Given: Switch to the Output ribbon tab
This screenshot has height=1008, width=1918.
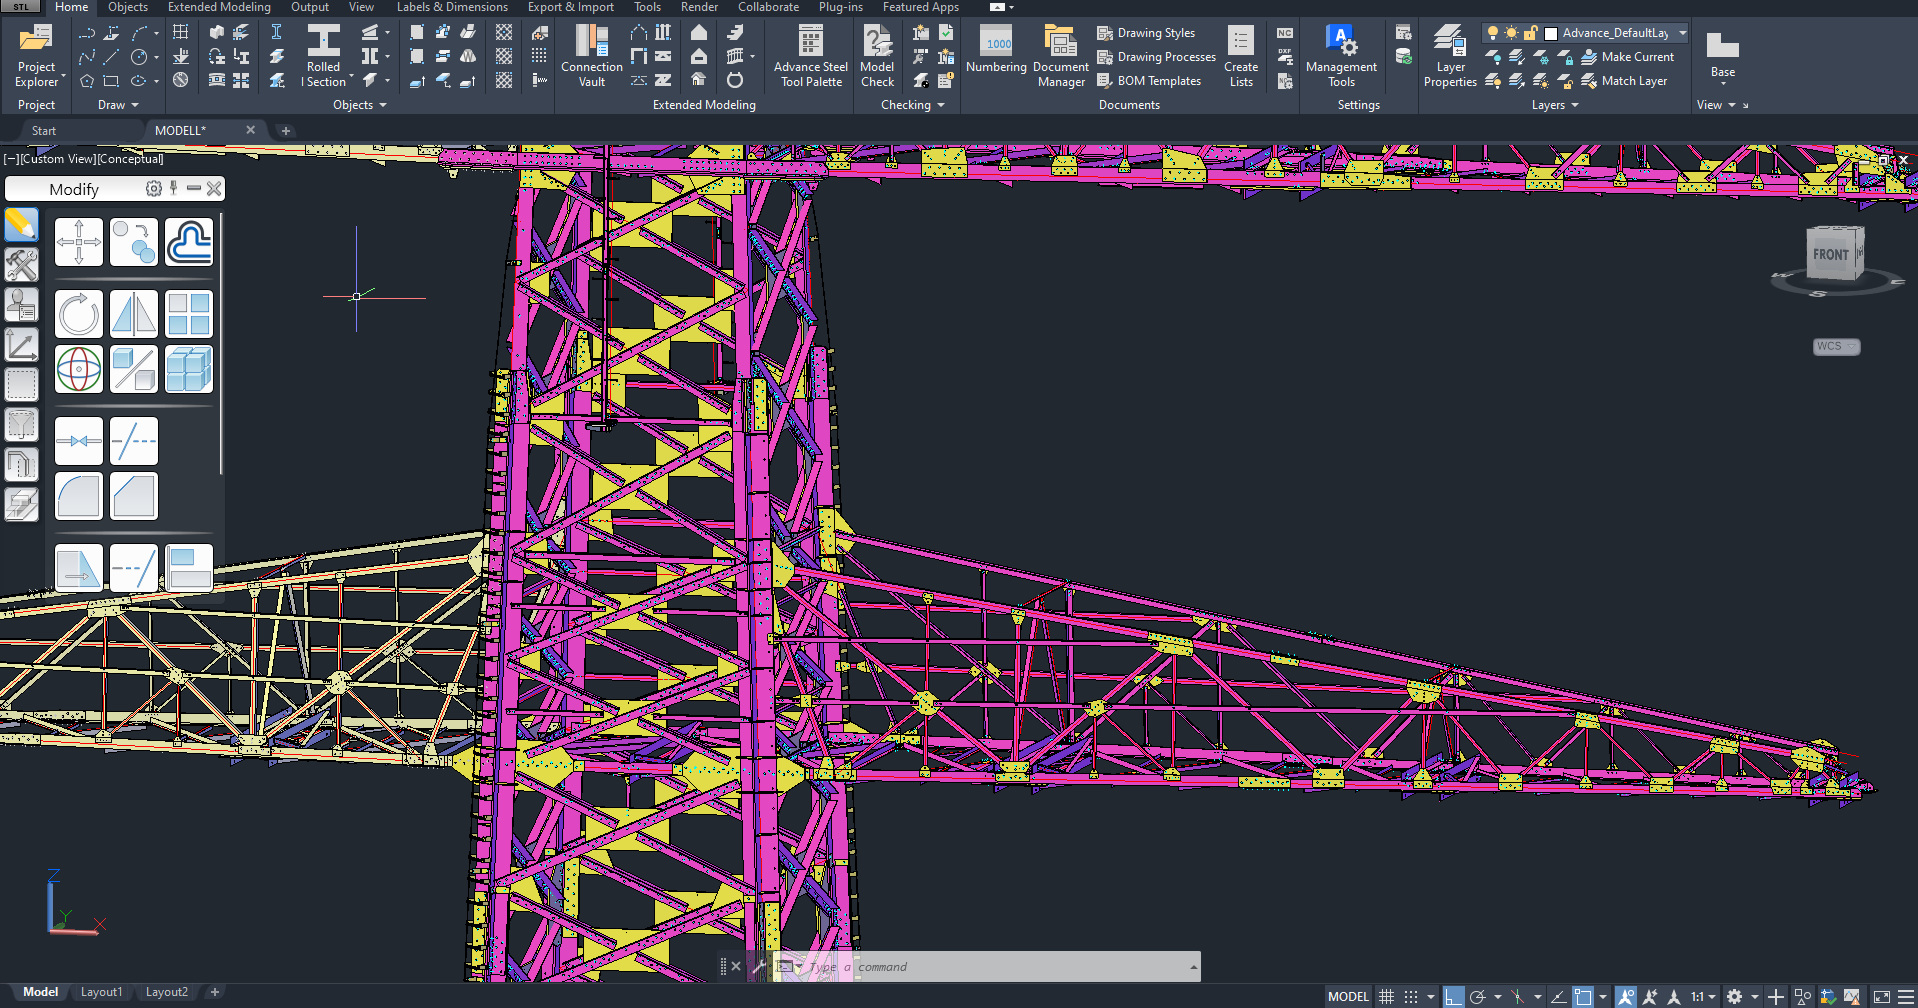Looking at the screenshot, I should tap(310, 7).
